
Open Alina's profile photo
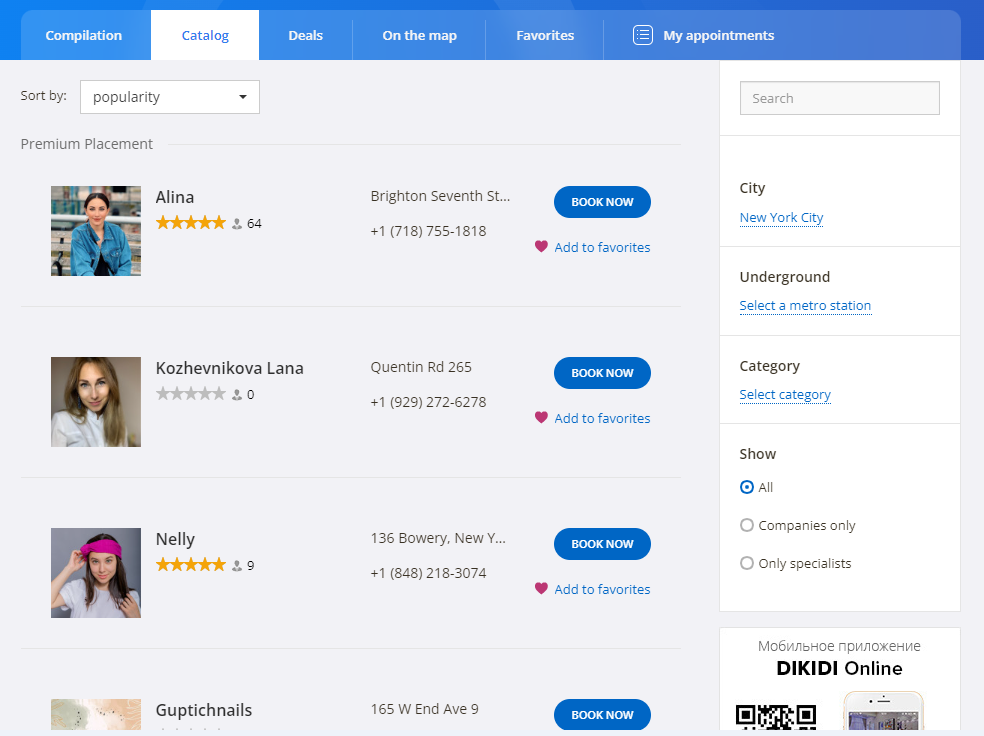point(96,231)
